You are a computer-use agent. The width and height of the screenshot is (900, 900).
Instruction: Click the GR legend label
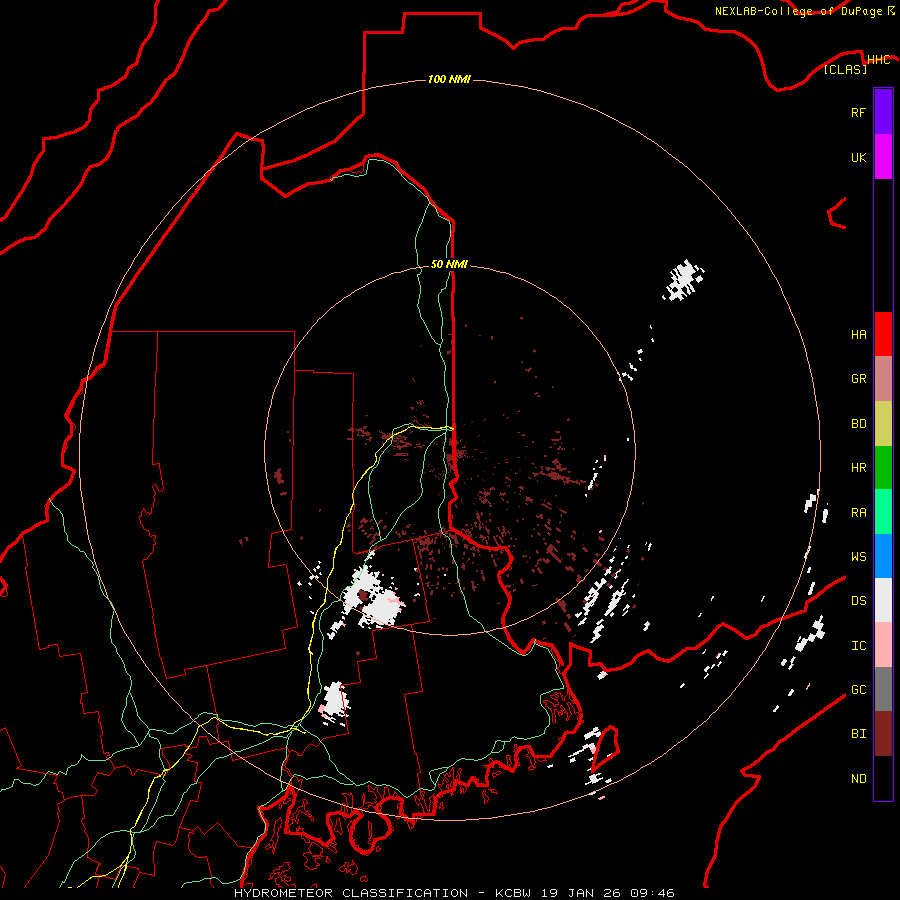click(858, 379)
